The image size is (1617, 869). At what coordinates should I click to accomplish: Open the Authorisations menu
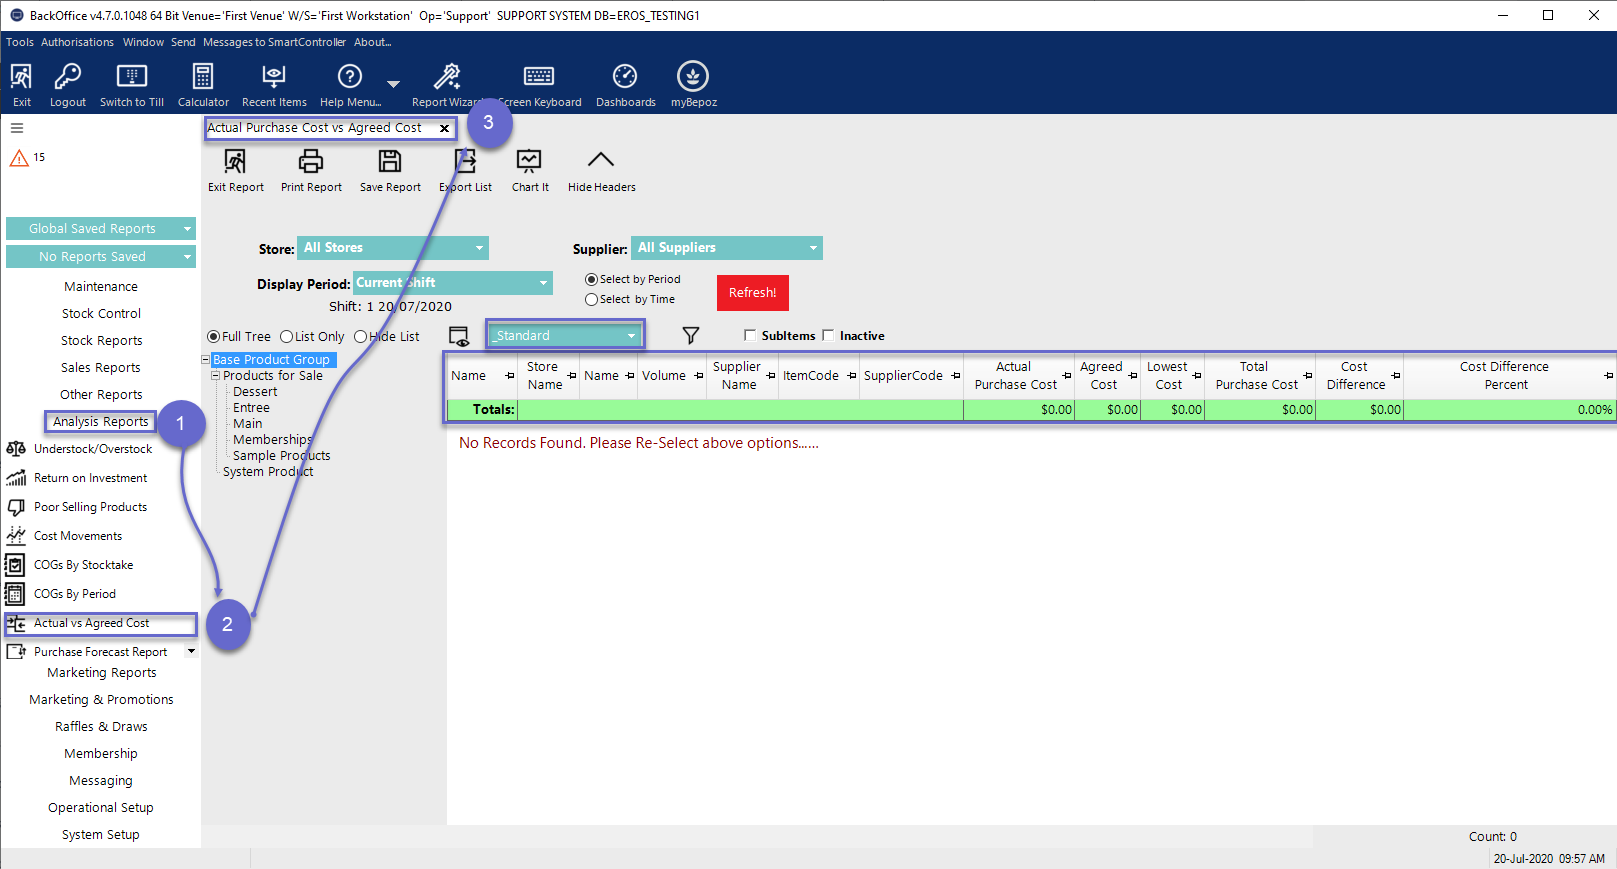[x=77, y=42]
